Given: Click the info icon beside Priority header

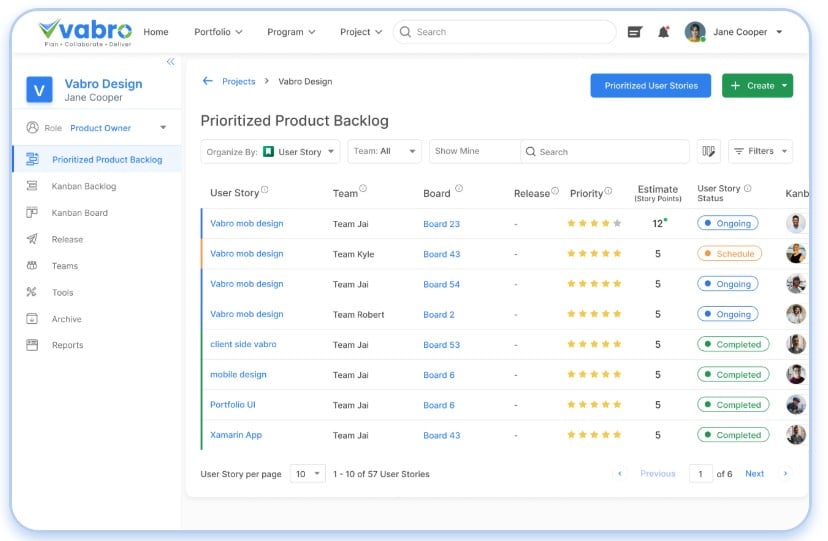Looking at the screenshot, I should tap(608, 191).
